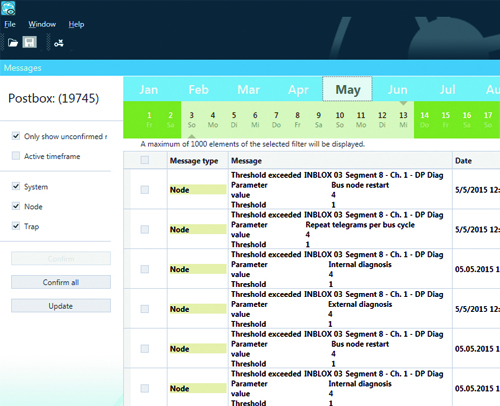
Task: Sort by the Message column header
Action: [x=340, y=160]
